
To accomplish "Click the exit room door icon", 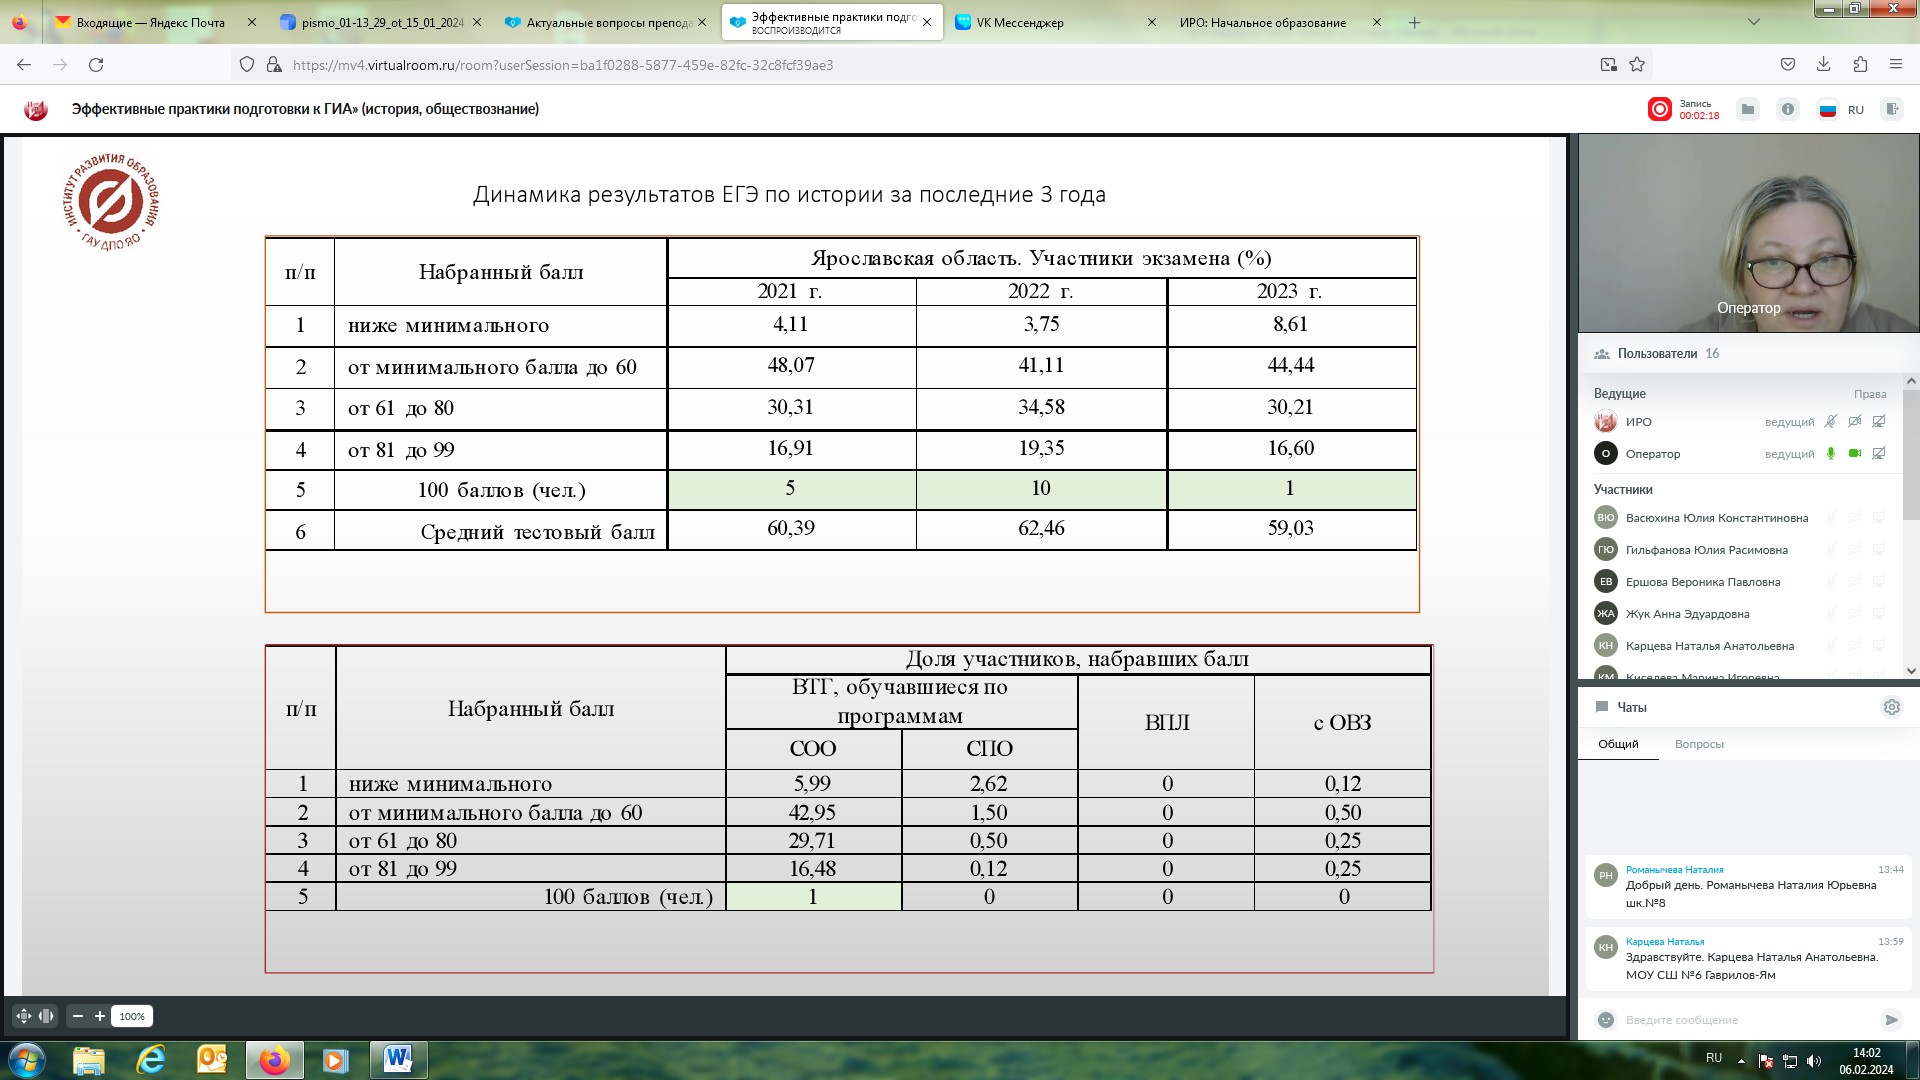I will tap(1891, 109).
